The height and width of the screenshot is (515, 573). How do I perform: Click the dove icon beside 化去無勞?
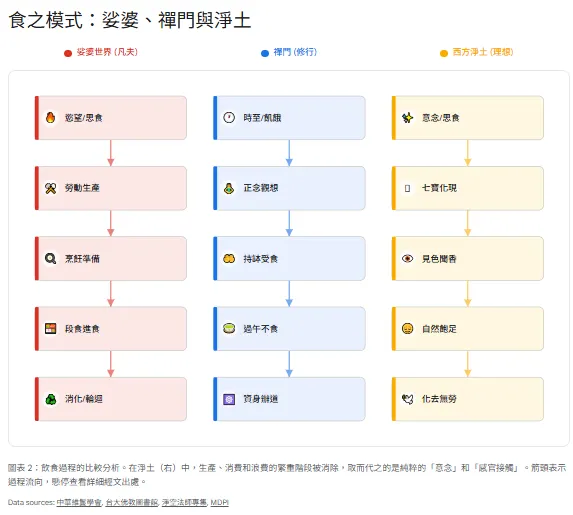(407, 399)
